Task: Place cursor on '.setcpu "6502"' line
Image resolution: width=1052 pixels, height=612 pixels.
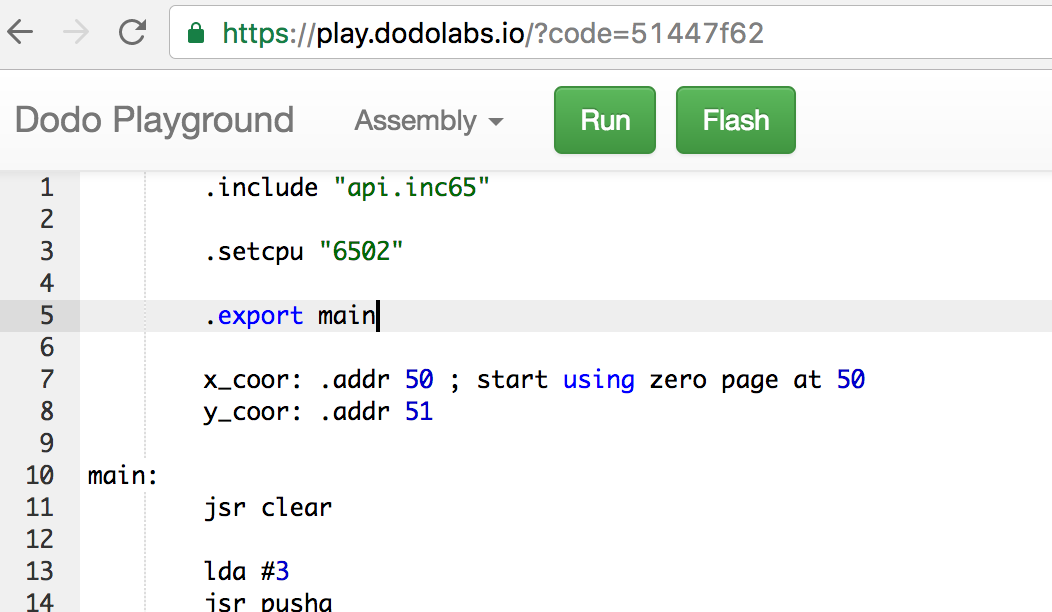Action: [x=304, y=252]
